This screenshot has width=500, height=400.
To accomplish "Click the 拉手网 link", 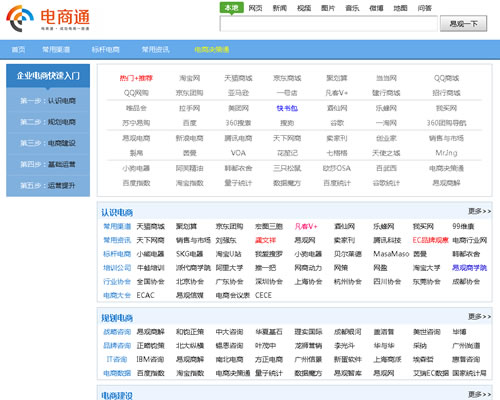I will (x=190, y=108).
